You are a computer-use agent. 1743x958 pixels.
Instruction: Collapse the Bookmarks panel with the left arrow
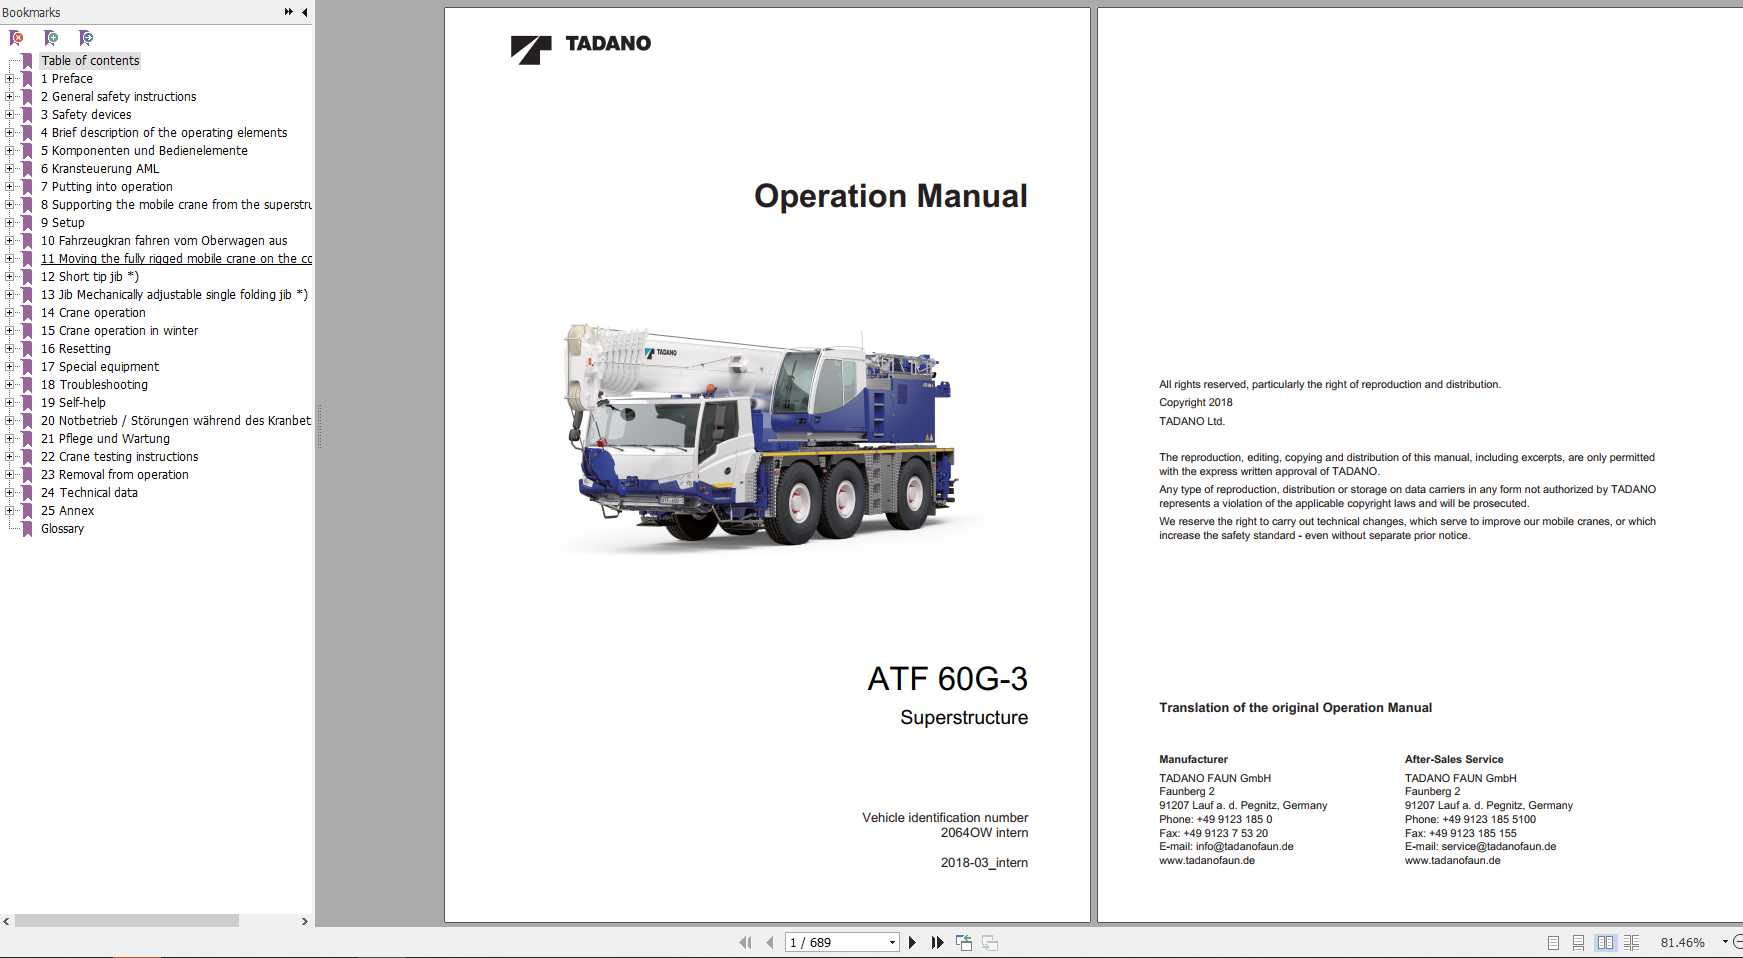pyautogui.click(x=305, y=12)
